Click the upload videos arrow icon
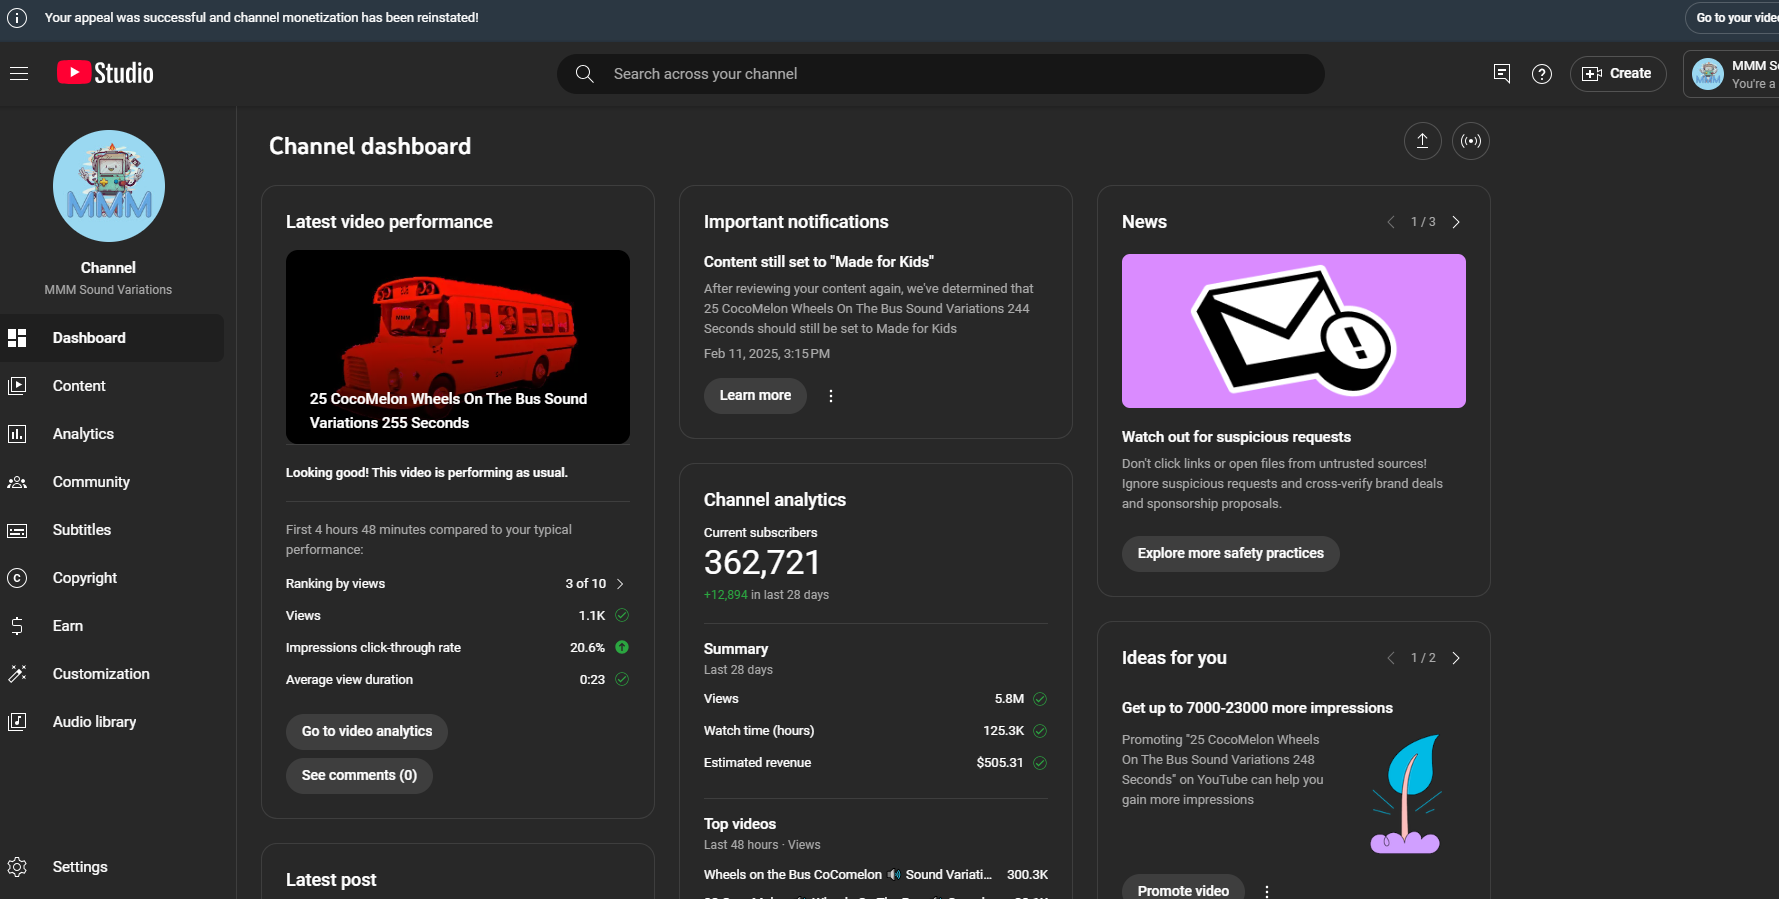The height and width of the screenshot is (899, 1779). (x=1422, y=141)
